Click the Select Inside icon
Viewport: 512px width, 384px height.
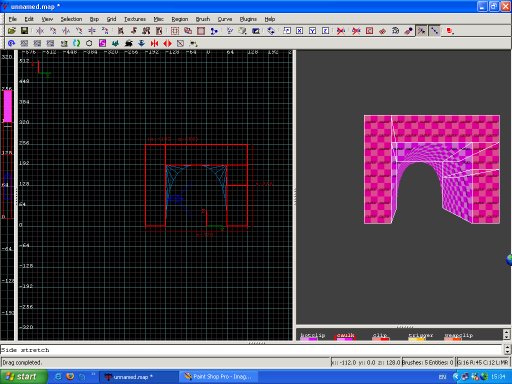coord(159,31)
